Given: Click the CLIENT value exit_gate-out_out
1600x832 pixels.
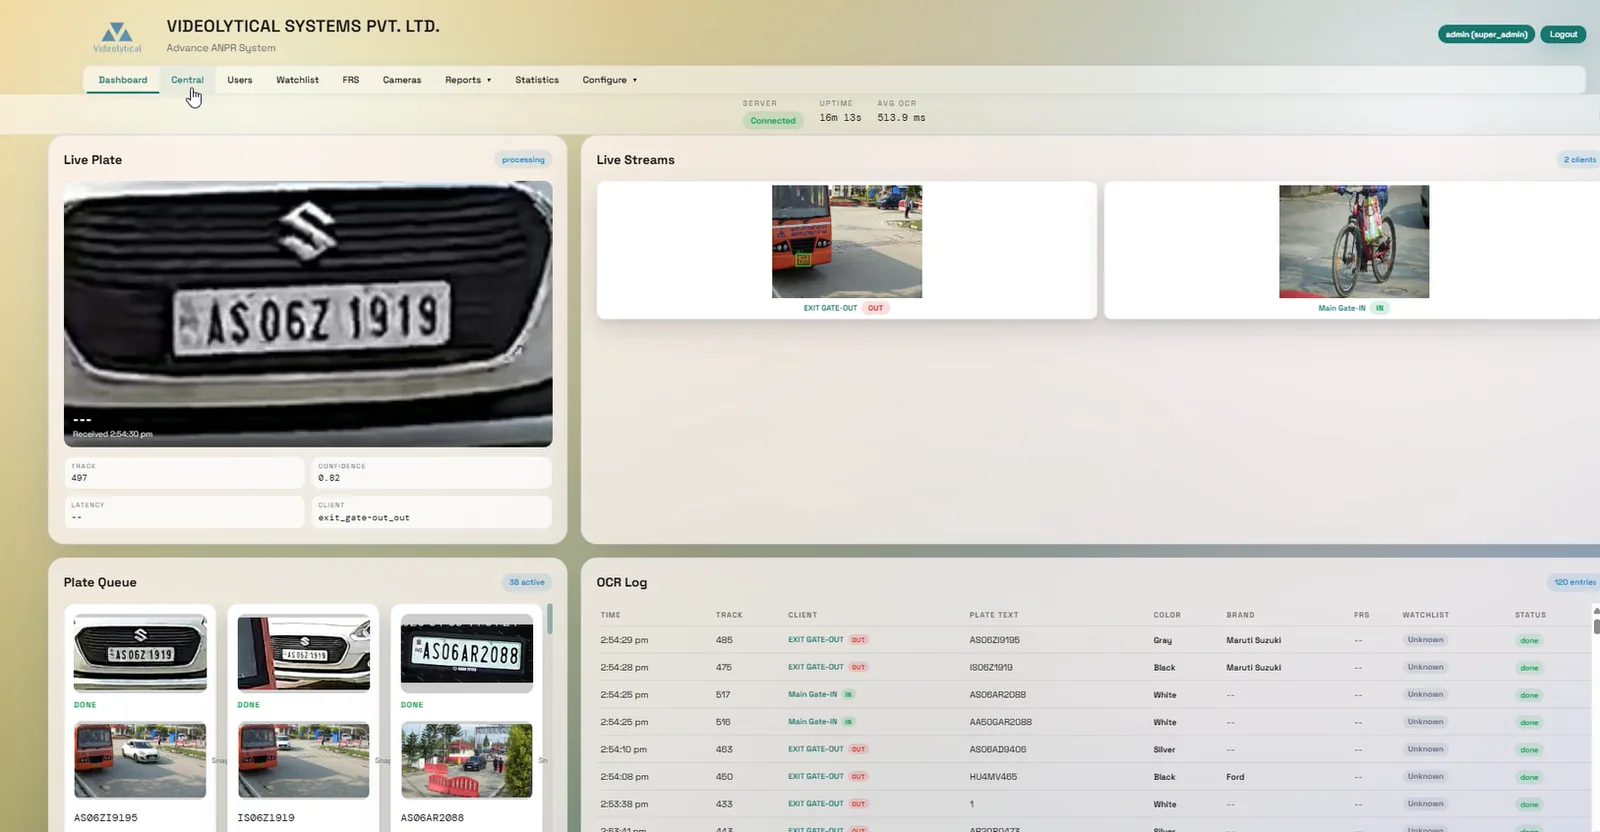Looking at the screenshot, I should pos(364,518).
